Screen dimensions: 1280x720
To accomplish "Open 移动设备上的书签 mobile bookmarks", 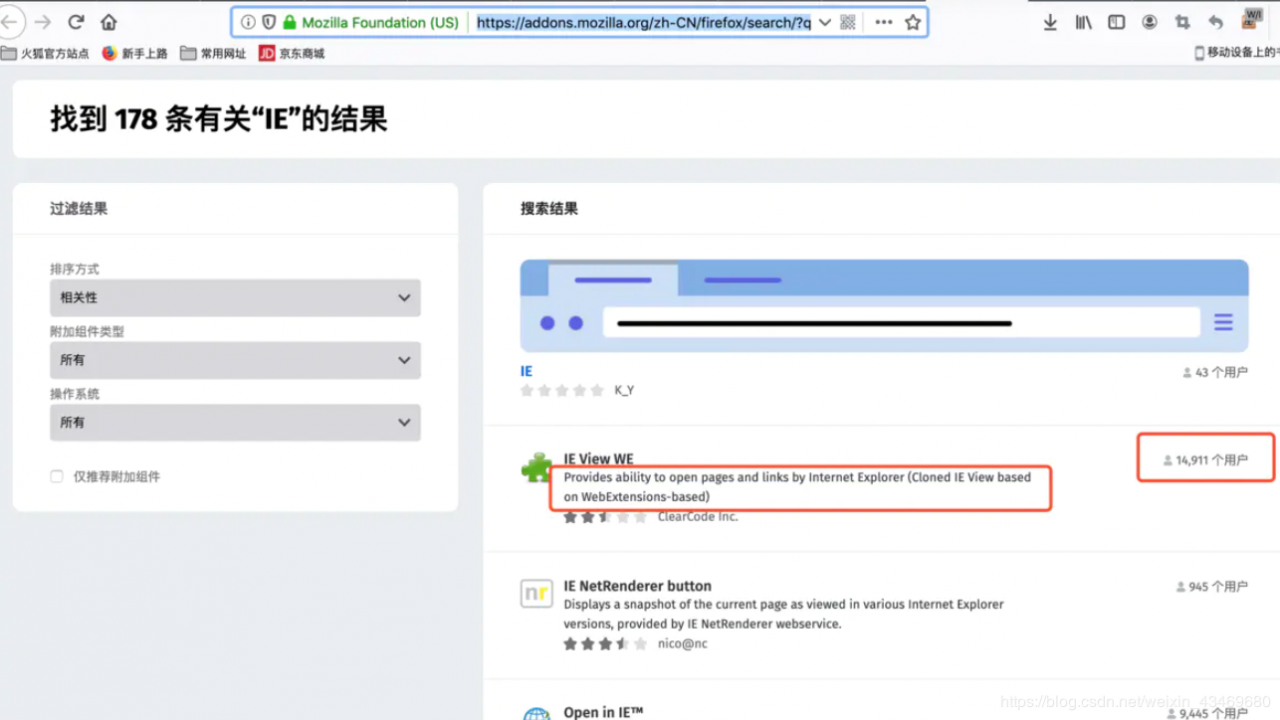I will click(1237, 53).
